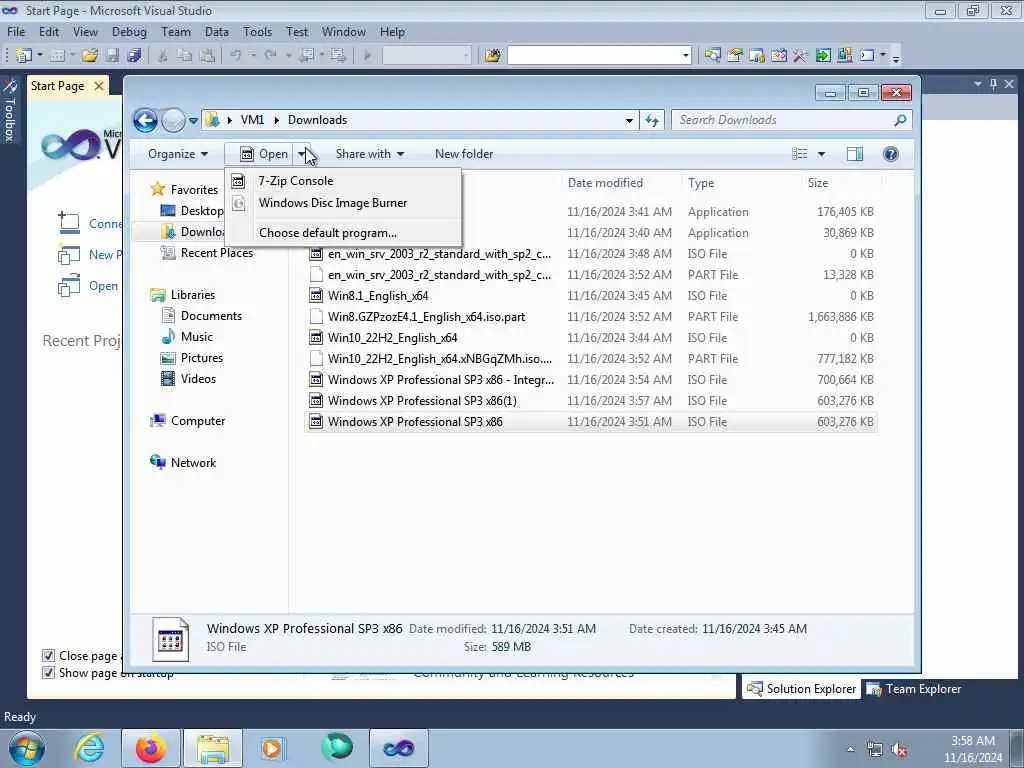Select Windows Disc Image Burner option
The image size is (1024, 768).
[344, 203]
